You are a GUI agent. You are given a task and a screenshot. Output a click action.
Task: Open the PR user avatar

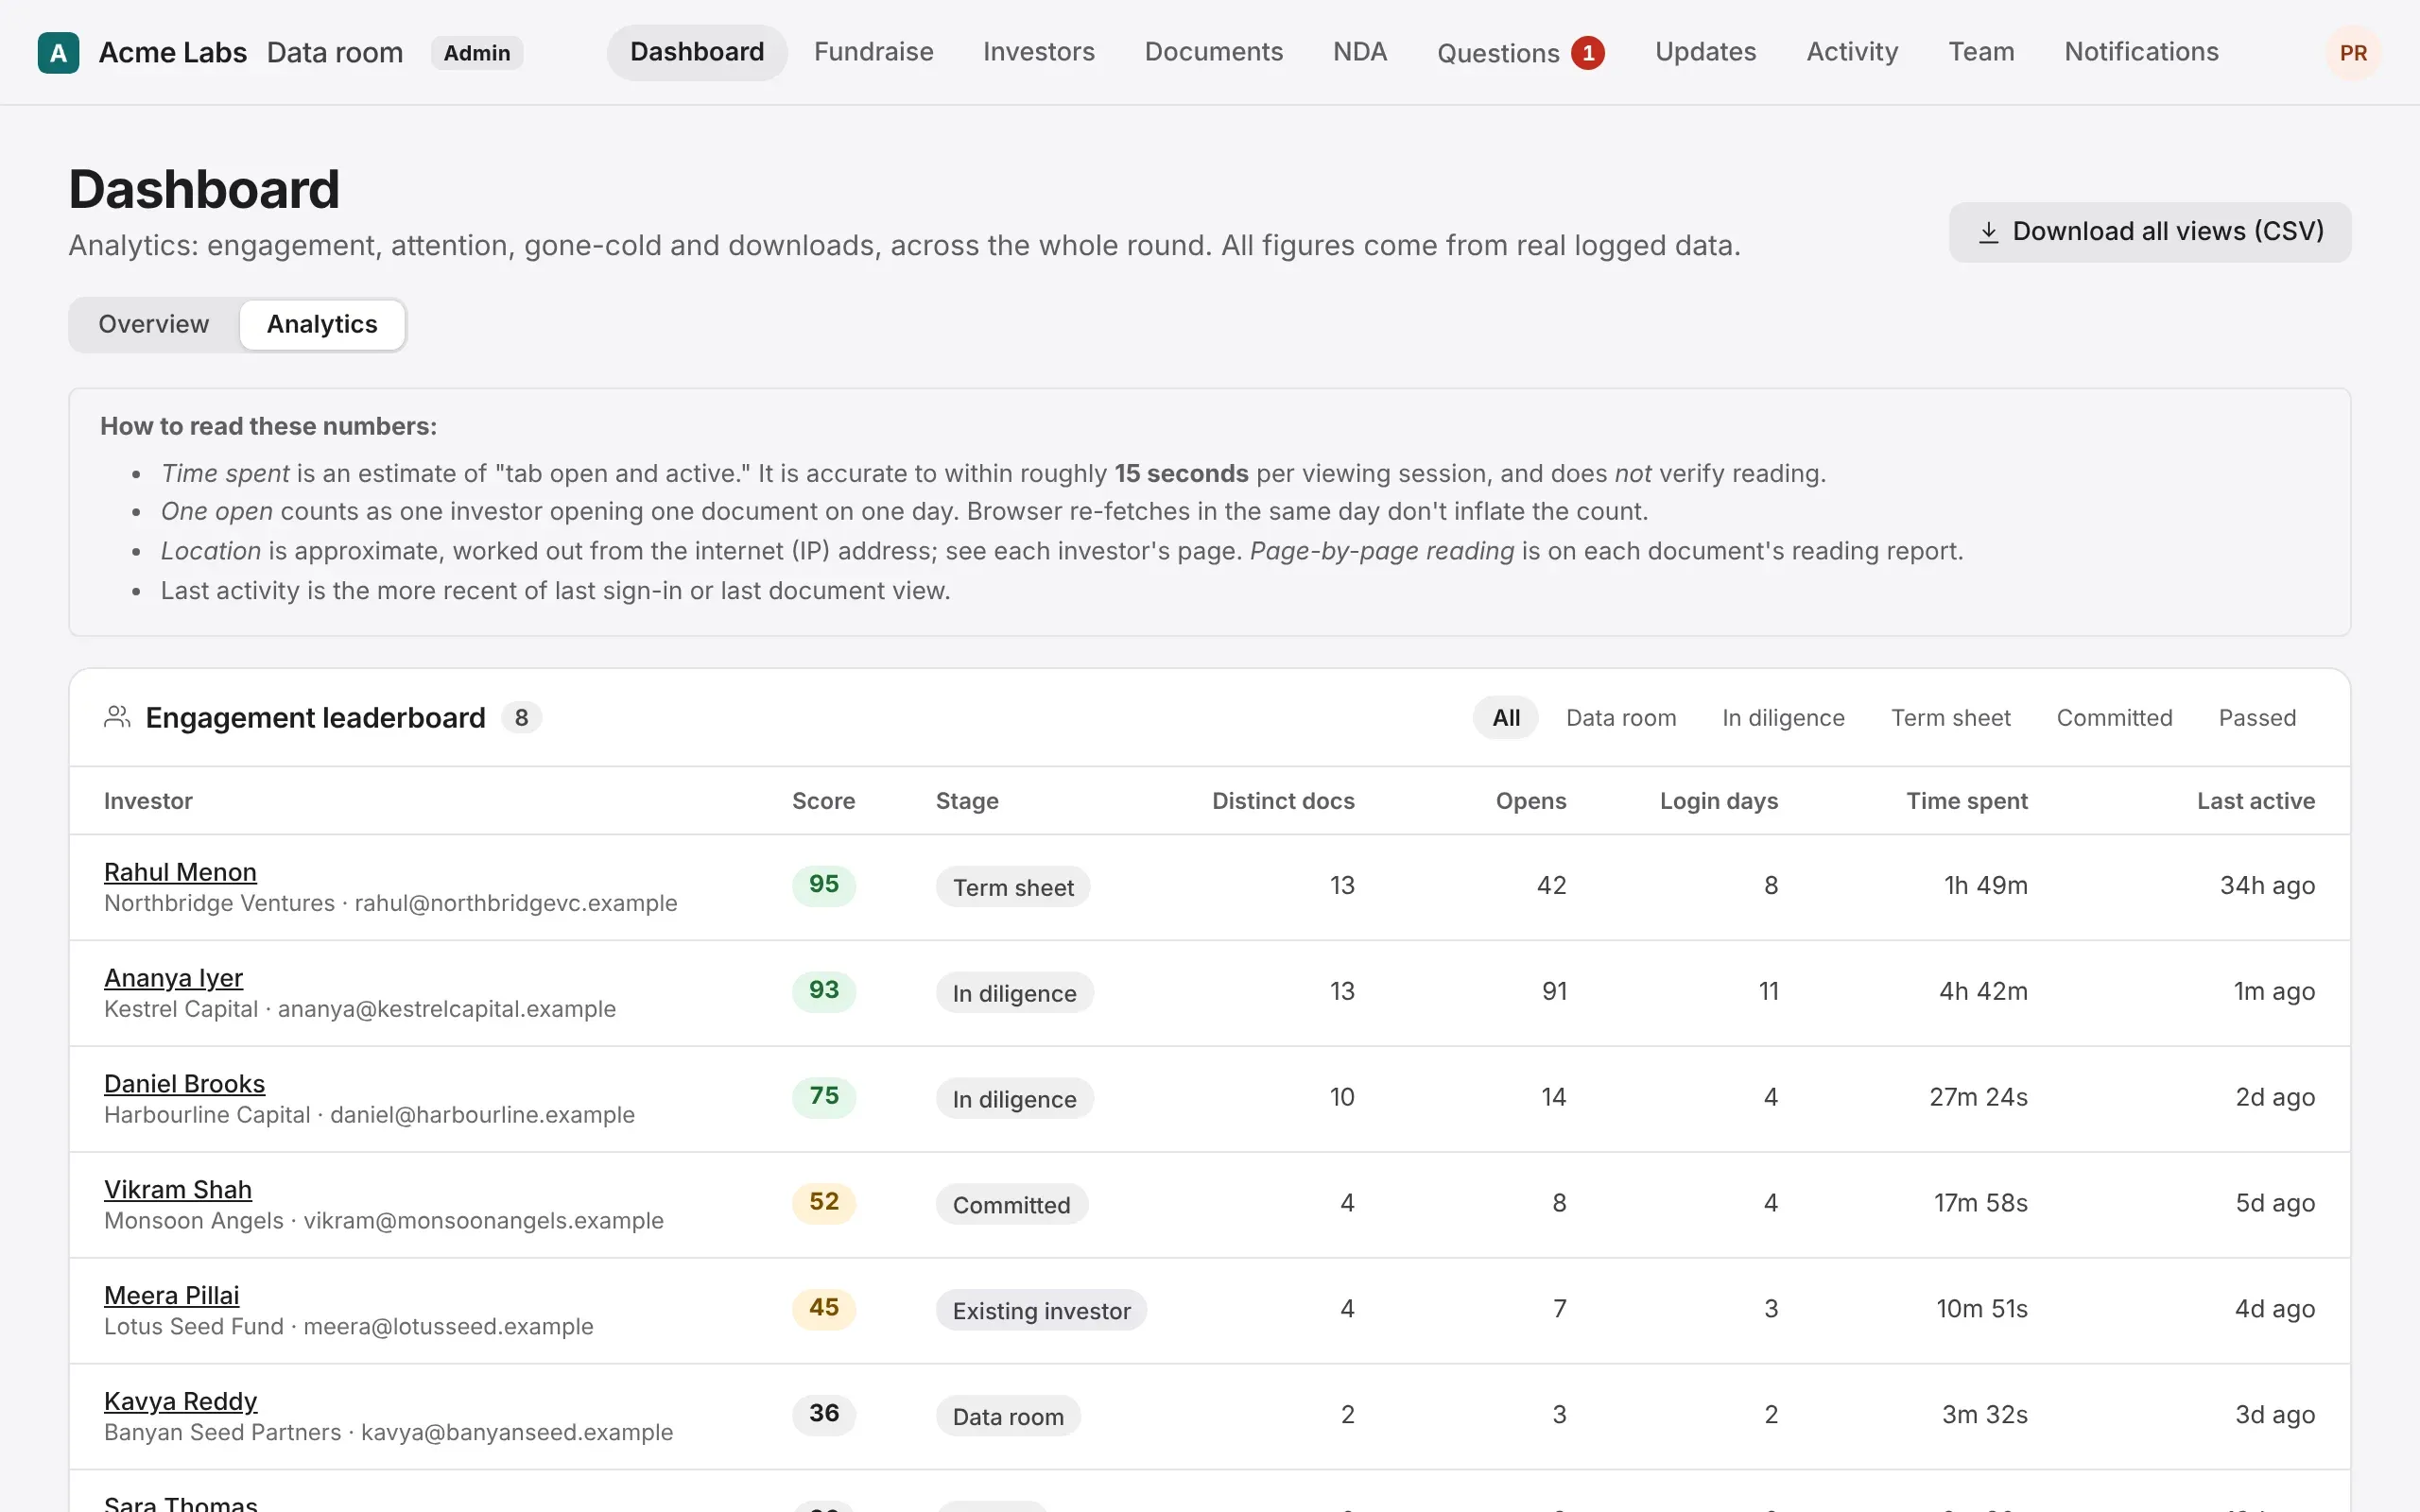[x=2353, y=53]
